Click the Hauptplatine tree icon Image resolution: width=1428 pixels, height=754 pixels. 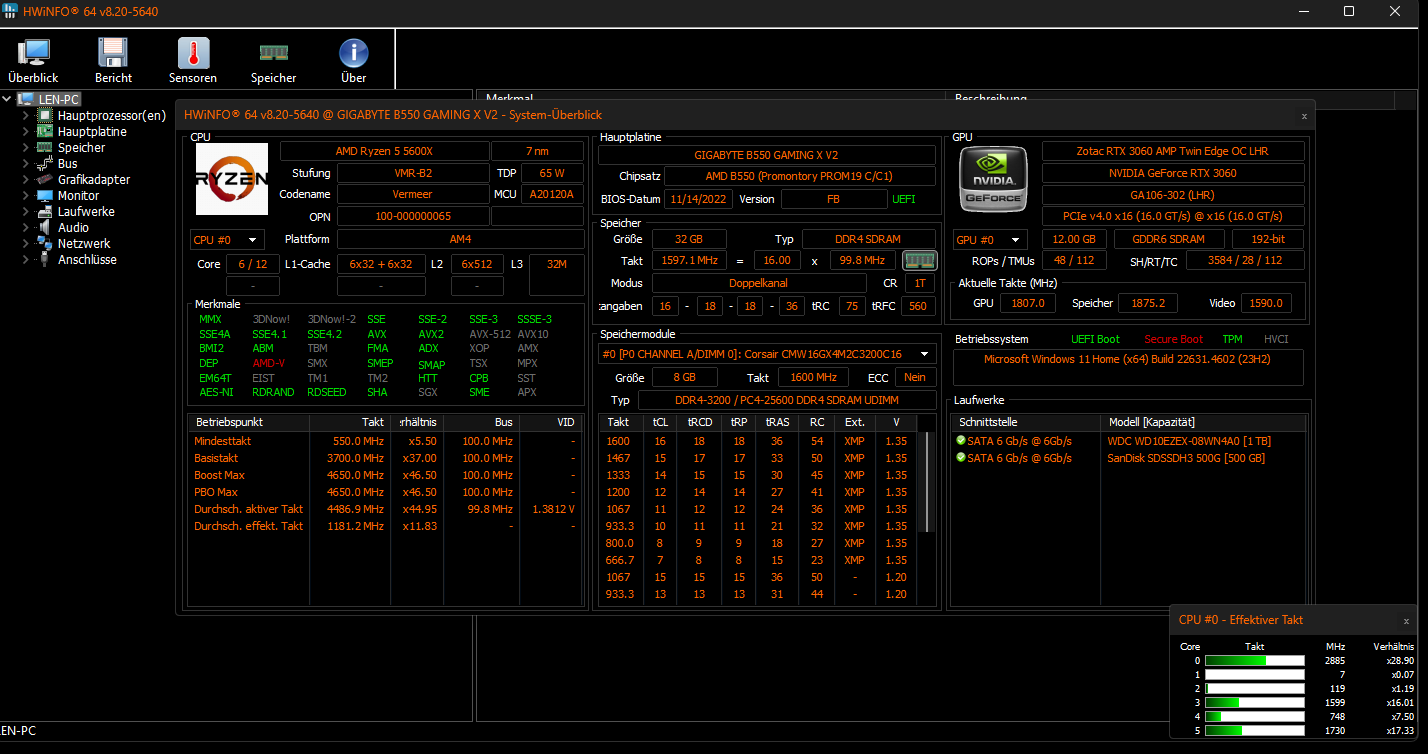tap(45, 131)
